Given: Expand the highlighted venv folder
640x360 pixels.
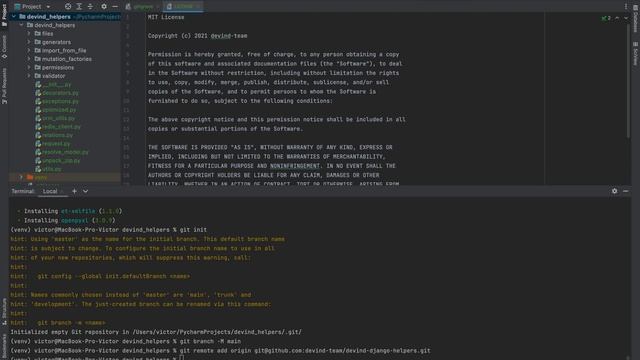Looking at the screenshot, I should coord(22,177).
